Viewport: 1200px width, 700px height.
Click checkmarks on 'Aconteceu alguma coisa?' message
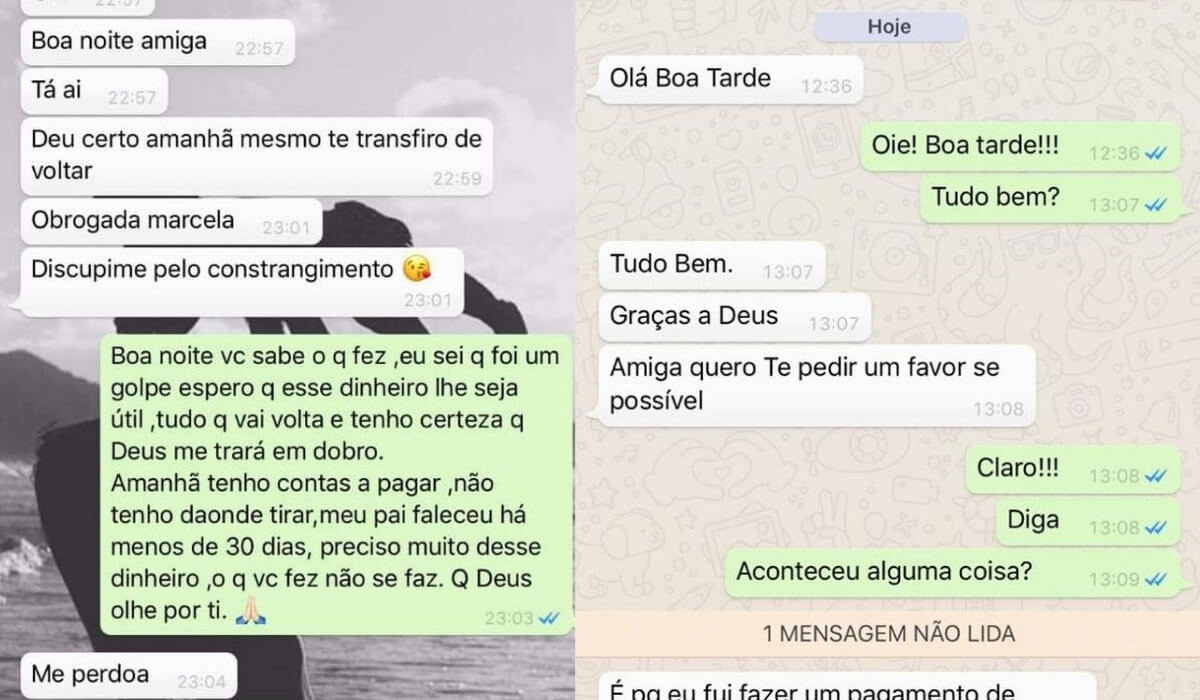point(1156,578)
